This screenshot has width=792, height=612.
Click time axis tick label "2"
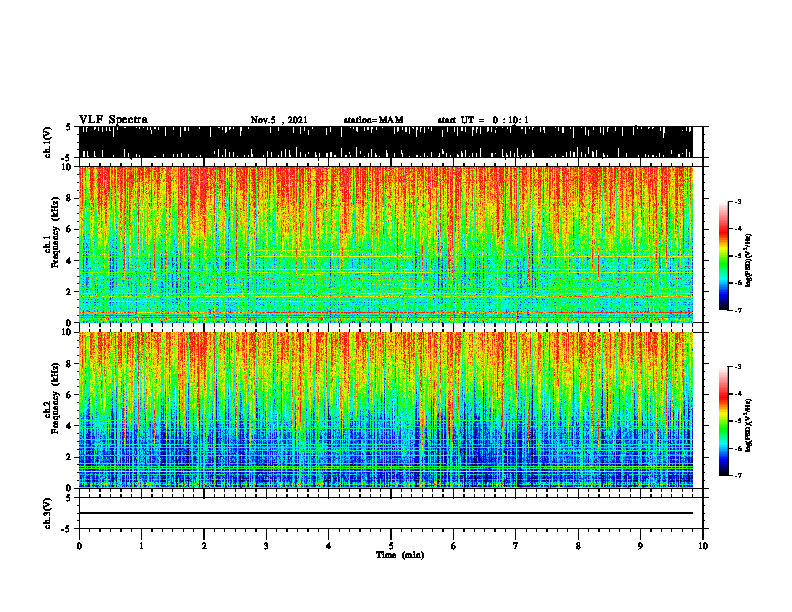click(x=204, y=546)
